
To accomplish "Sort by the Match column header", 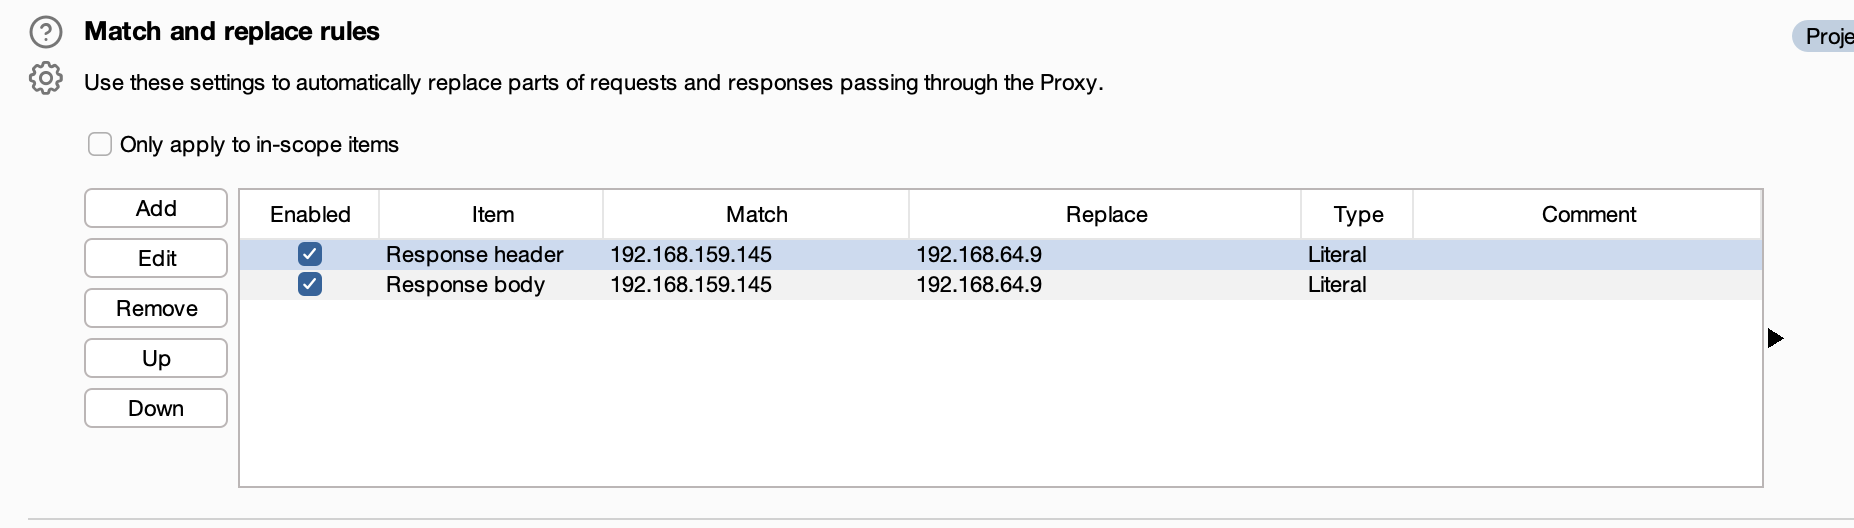I will coord(756,214).
